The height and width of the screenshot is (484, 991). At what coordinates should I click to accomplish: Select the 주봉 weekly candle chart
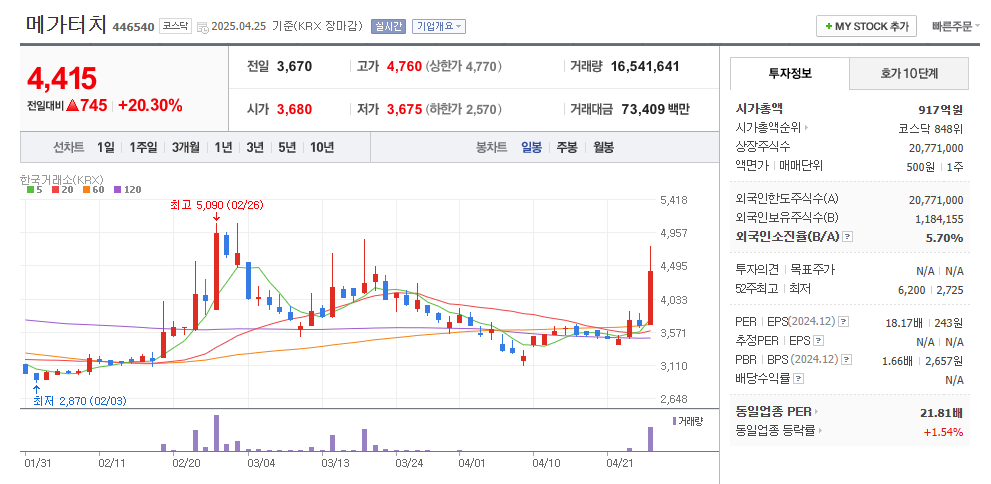point(567,147)
